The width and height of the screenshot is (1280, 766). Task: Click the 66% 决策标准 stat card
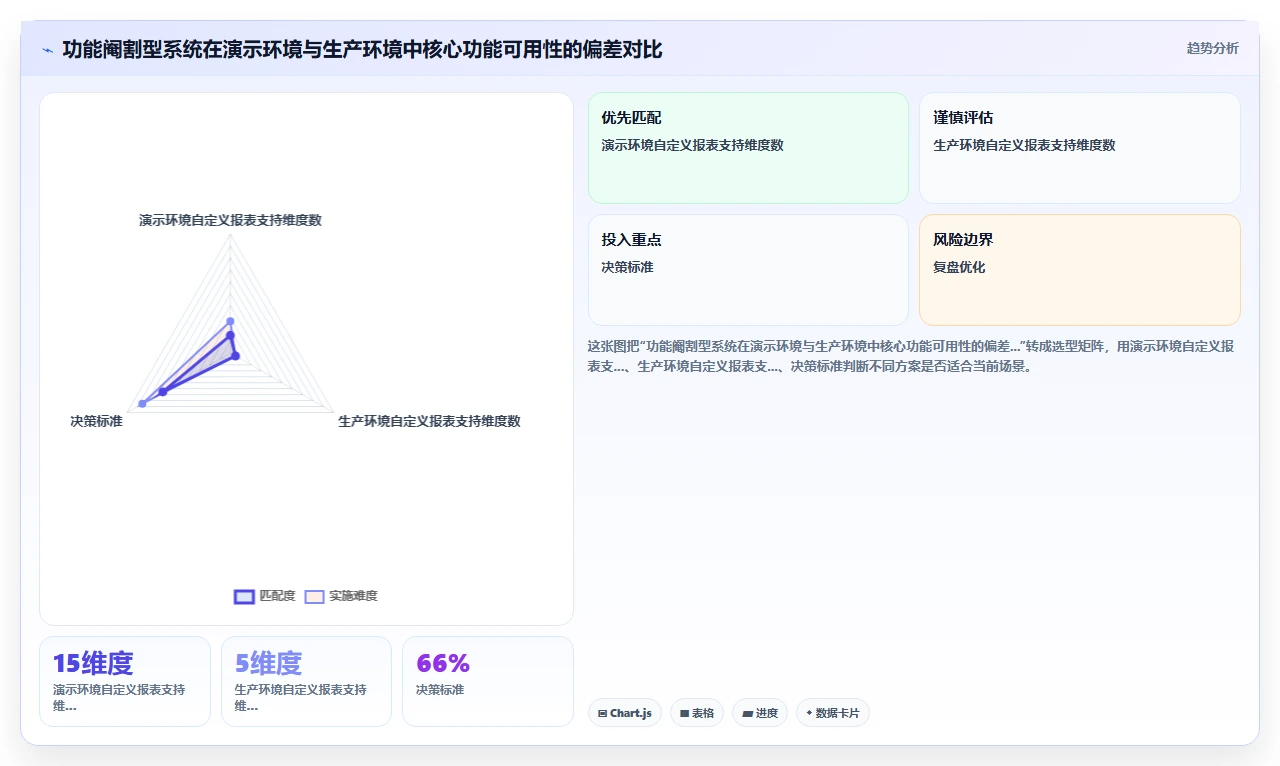pyautogui.click(x=488, y=681)
